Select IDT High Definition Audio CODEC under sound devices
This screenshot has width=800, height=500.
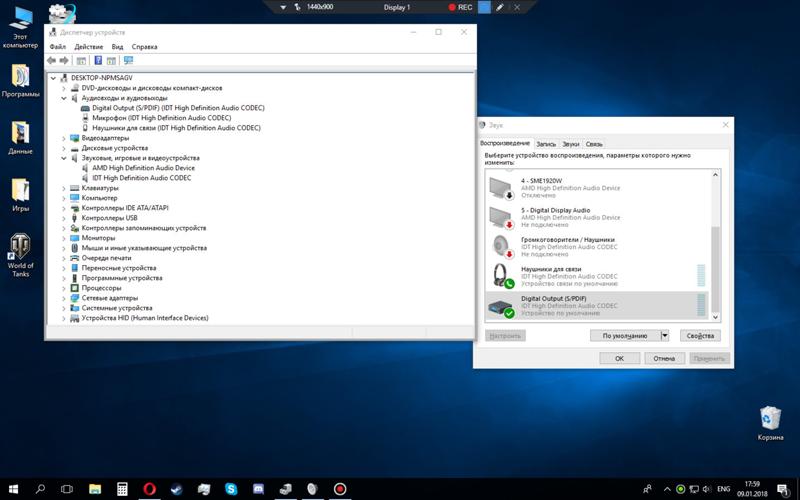click(141, 178)
